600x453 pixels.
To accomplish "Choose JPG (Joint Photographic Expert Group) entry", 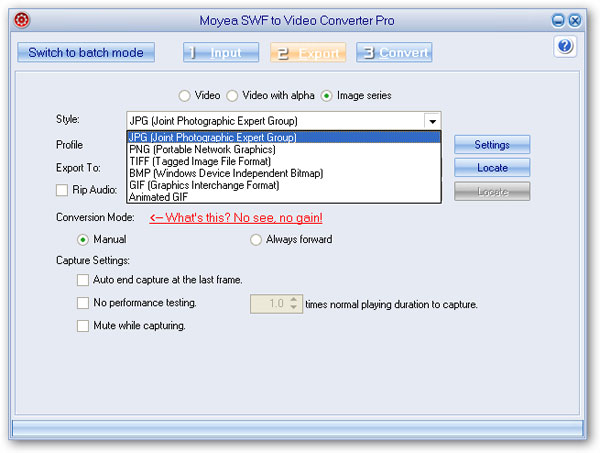I will pos(284,137).
